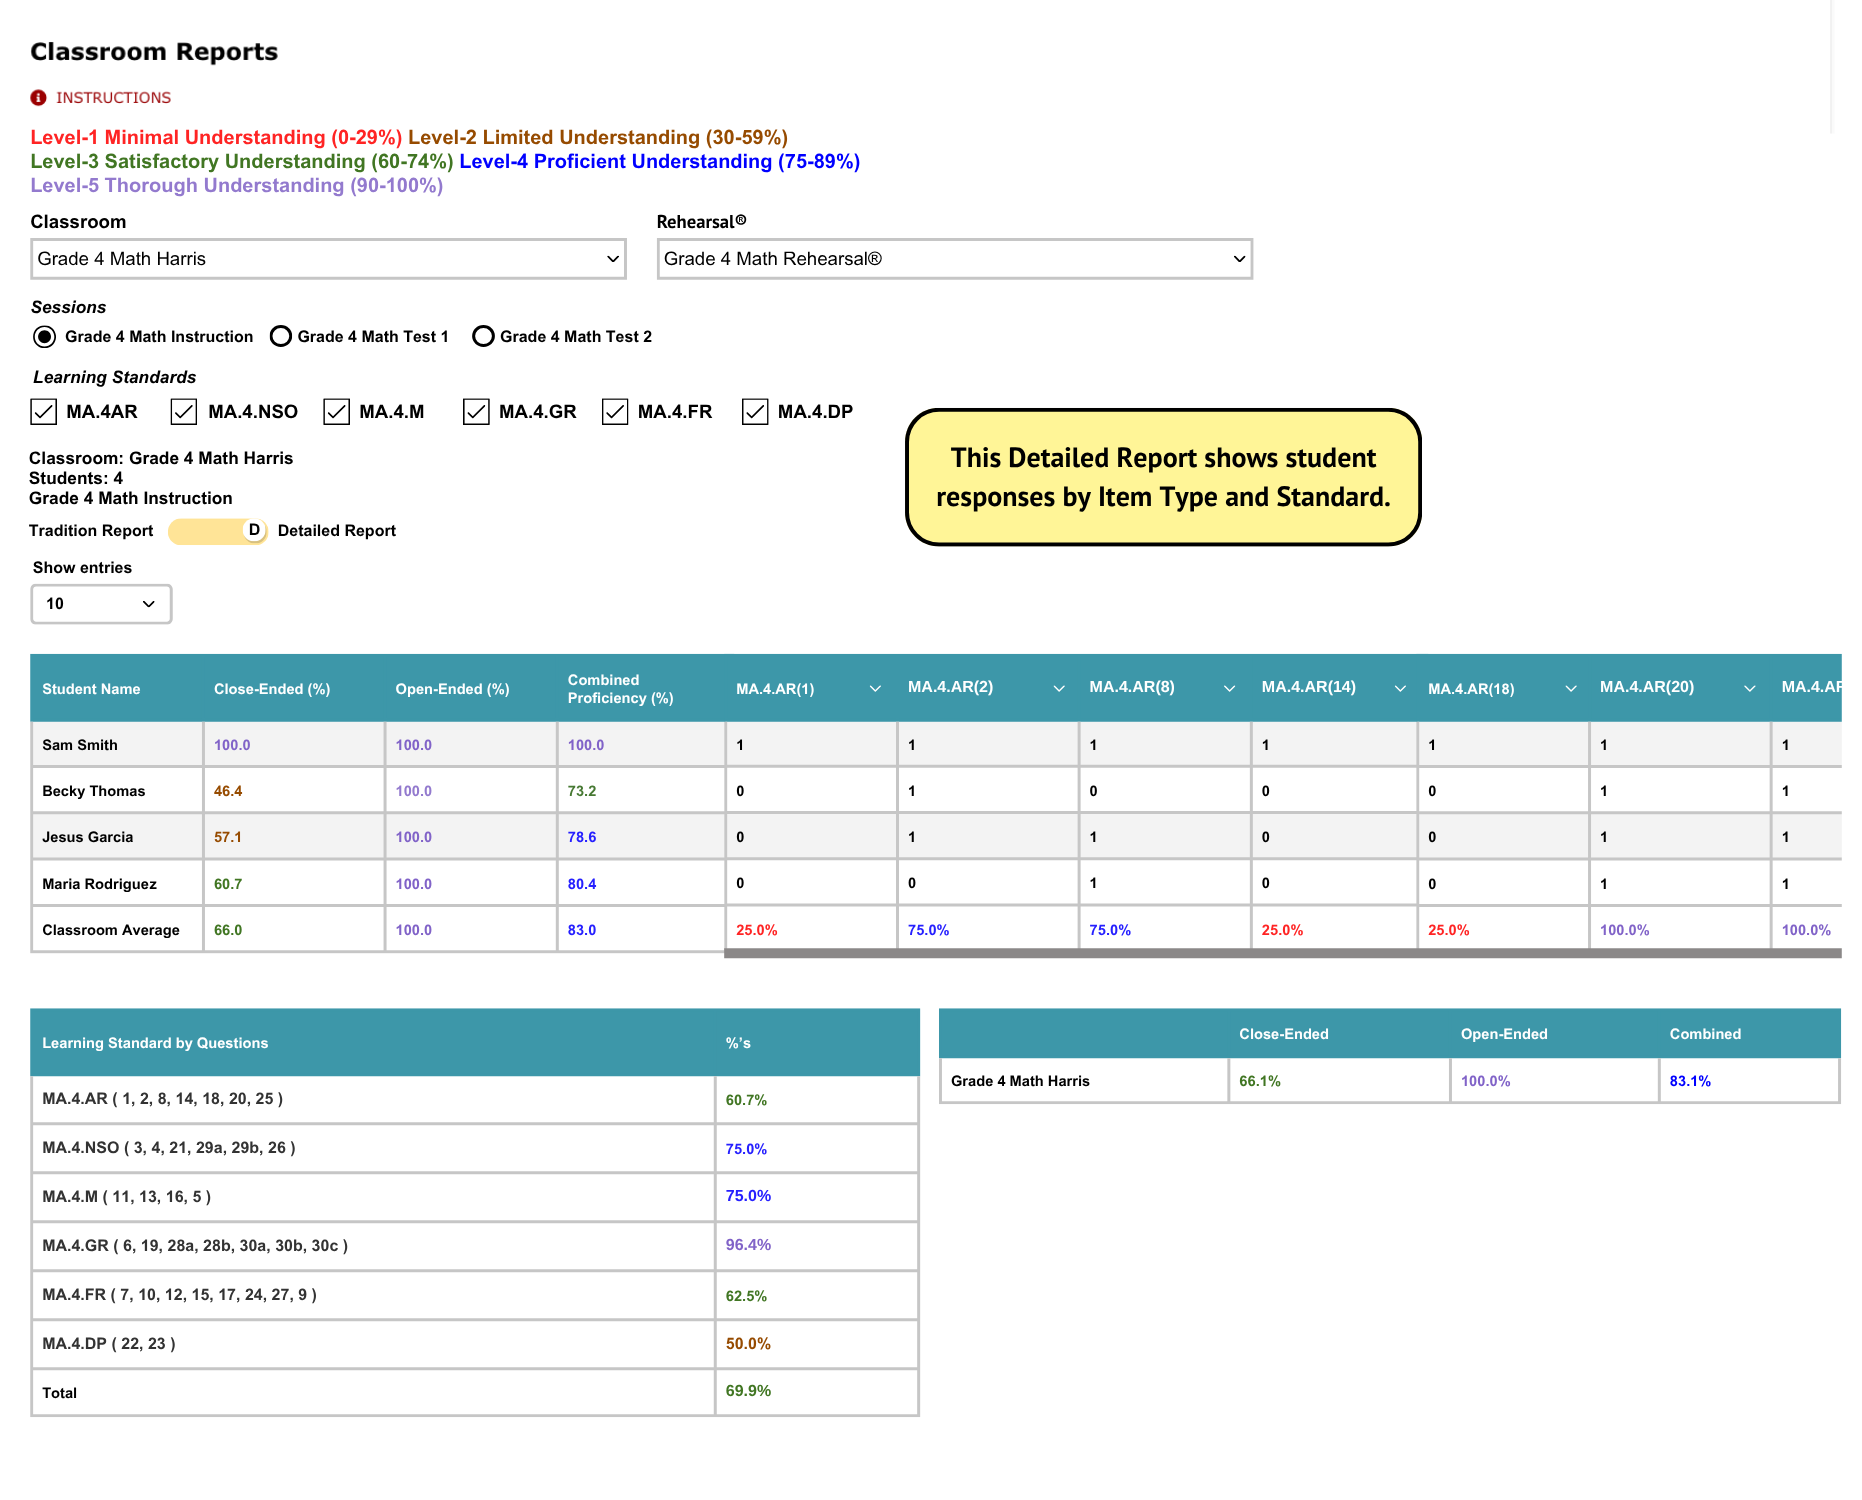Click the Student Name column header

(x=91, y=688)
